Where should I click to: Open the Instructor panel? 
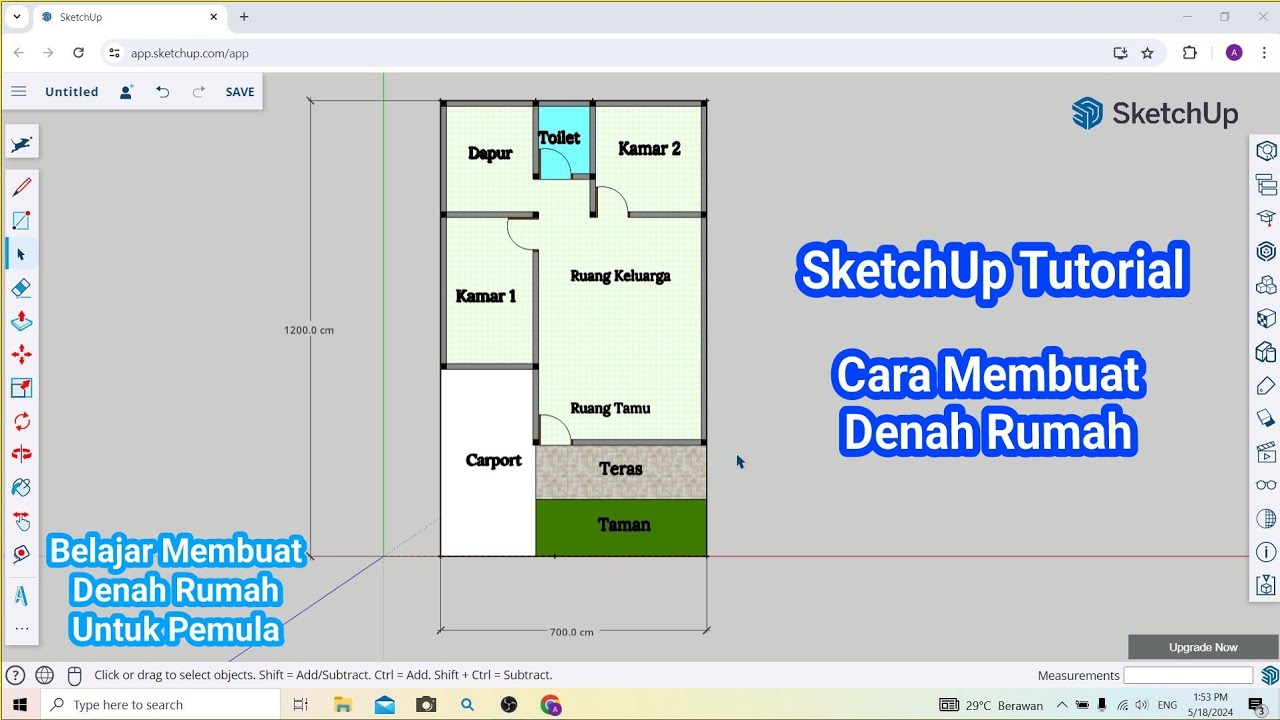coord(1266,218)
